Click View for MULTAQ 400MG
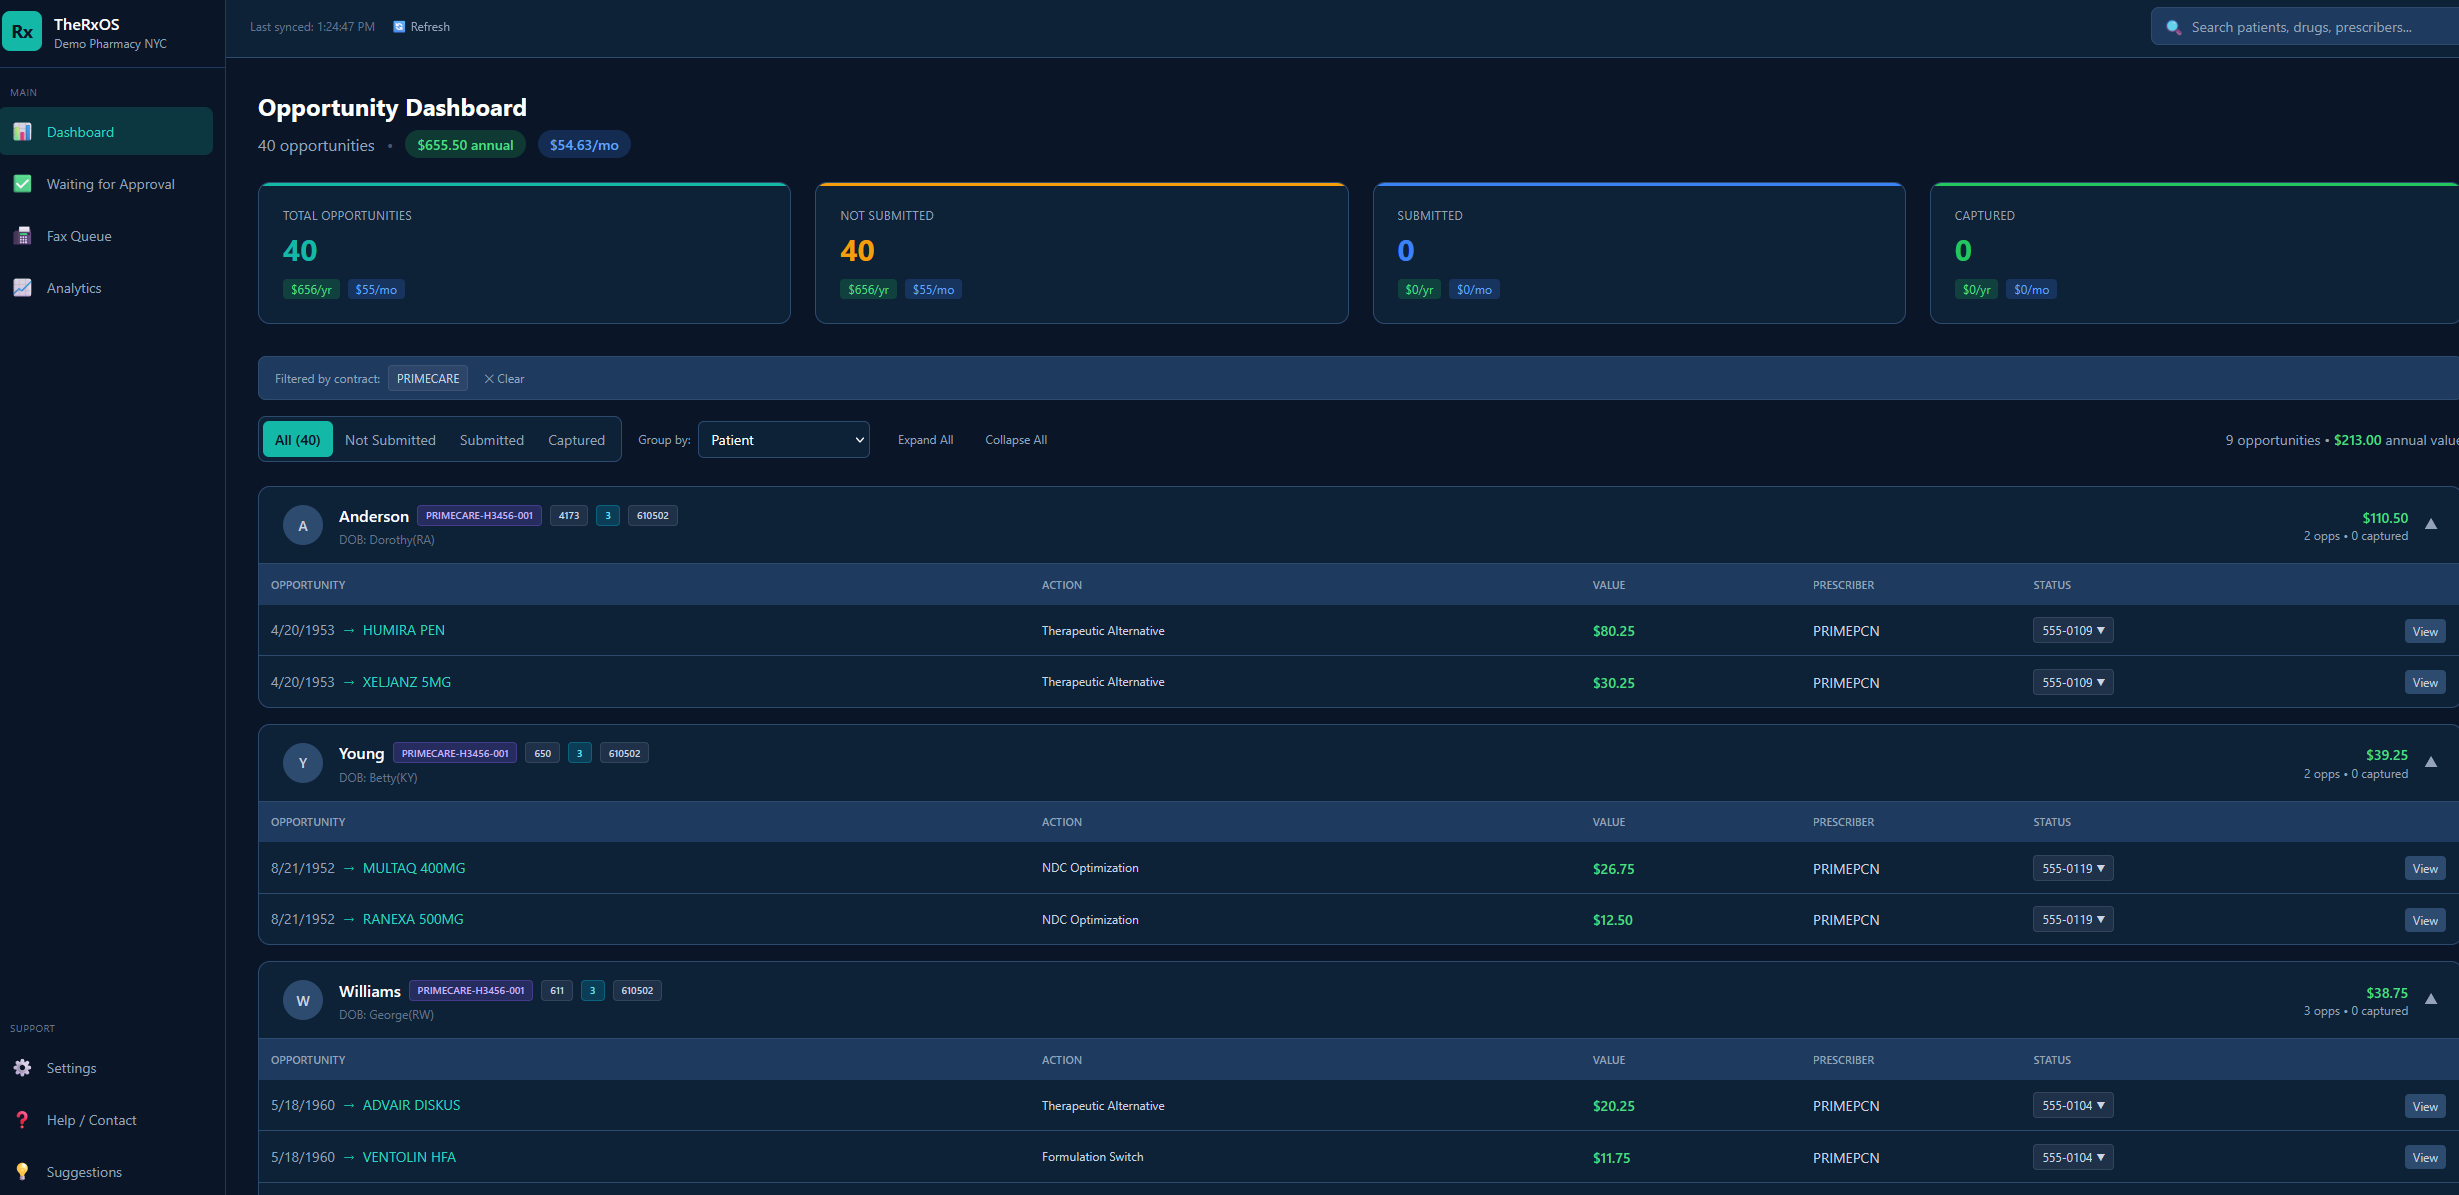Image resolution: width=2459 pixels, height=1195 pixels. (x=2425, y=868)
